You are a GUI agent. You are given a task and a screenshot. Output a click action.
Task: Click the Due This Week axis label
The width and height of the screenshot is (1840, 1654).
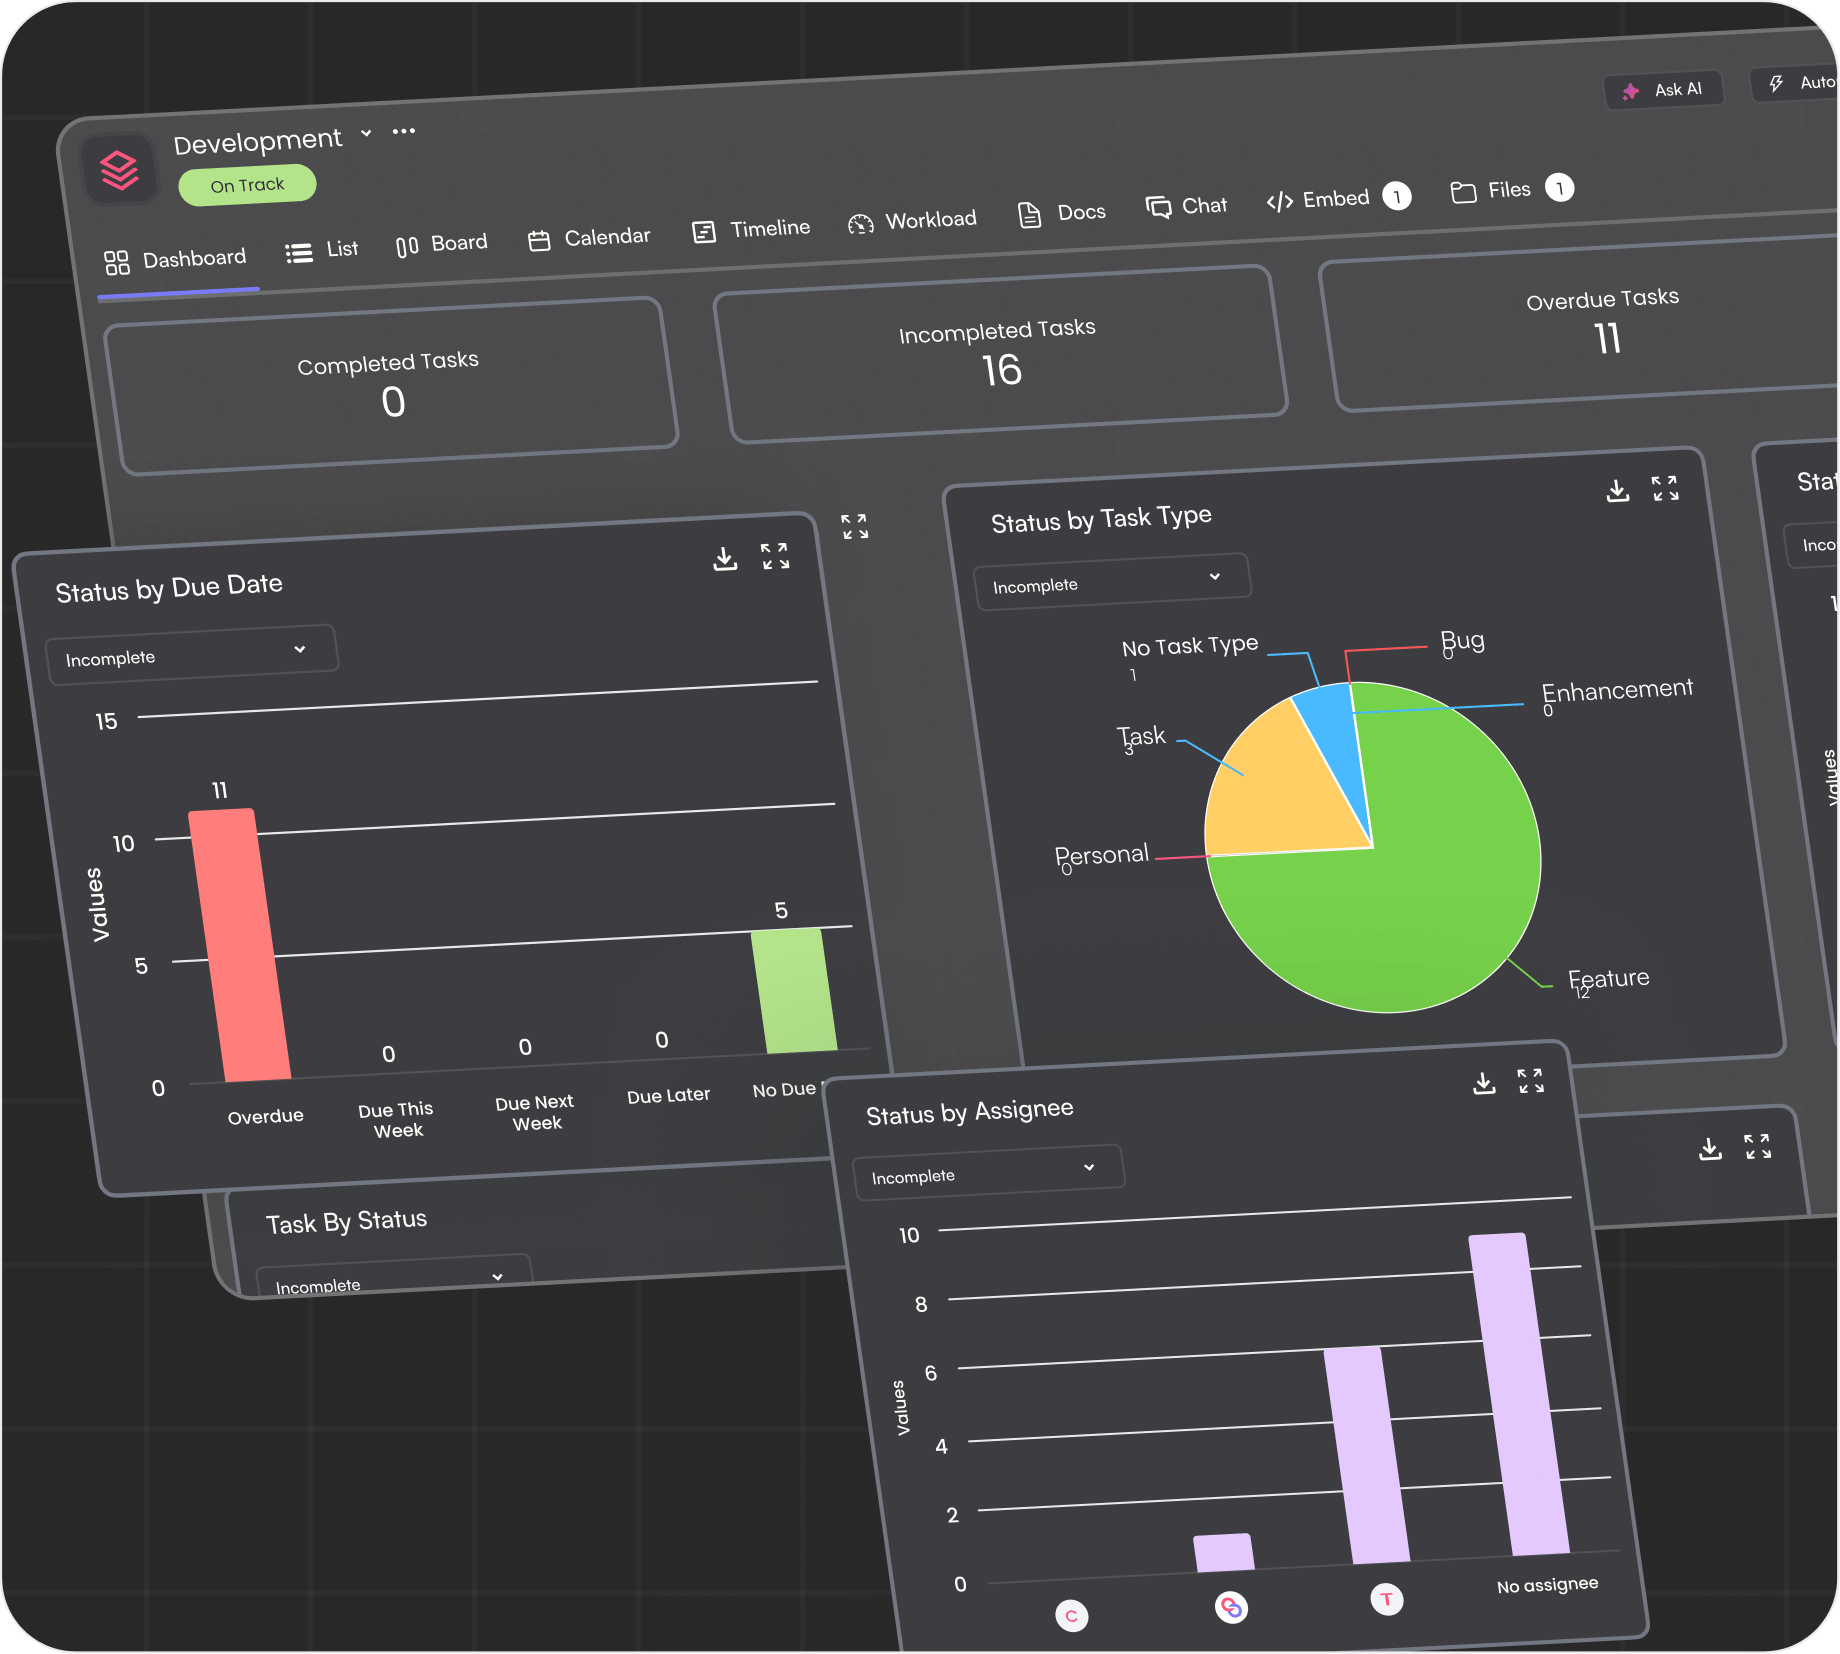coord(397,1120)
